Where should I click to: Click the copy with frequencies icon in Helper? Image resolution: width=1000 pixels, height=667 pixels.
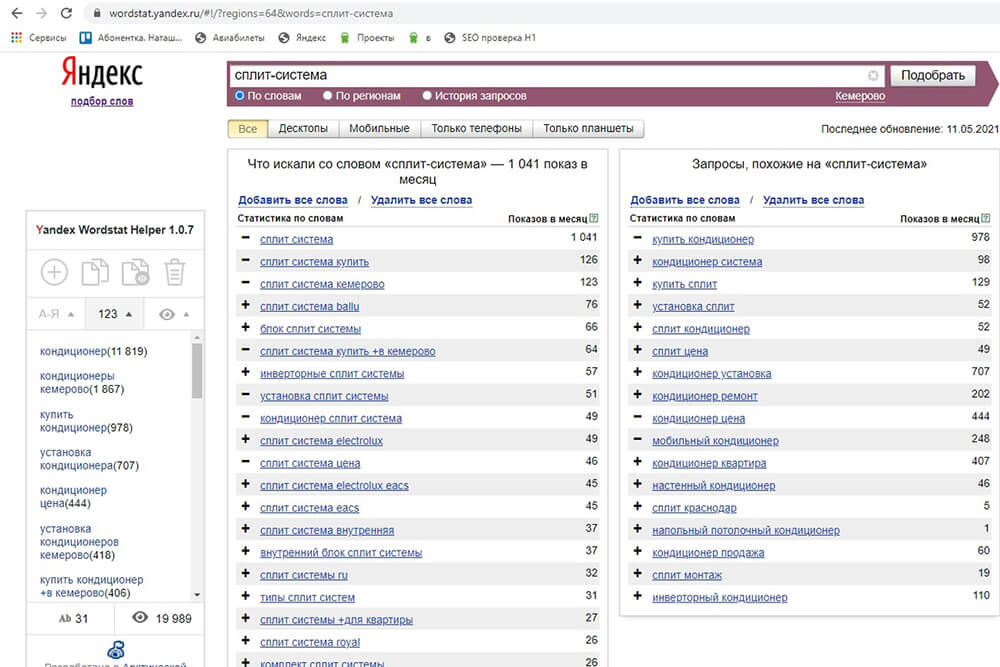pyautogui.click(x=134, y=272)
